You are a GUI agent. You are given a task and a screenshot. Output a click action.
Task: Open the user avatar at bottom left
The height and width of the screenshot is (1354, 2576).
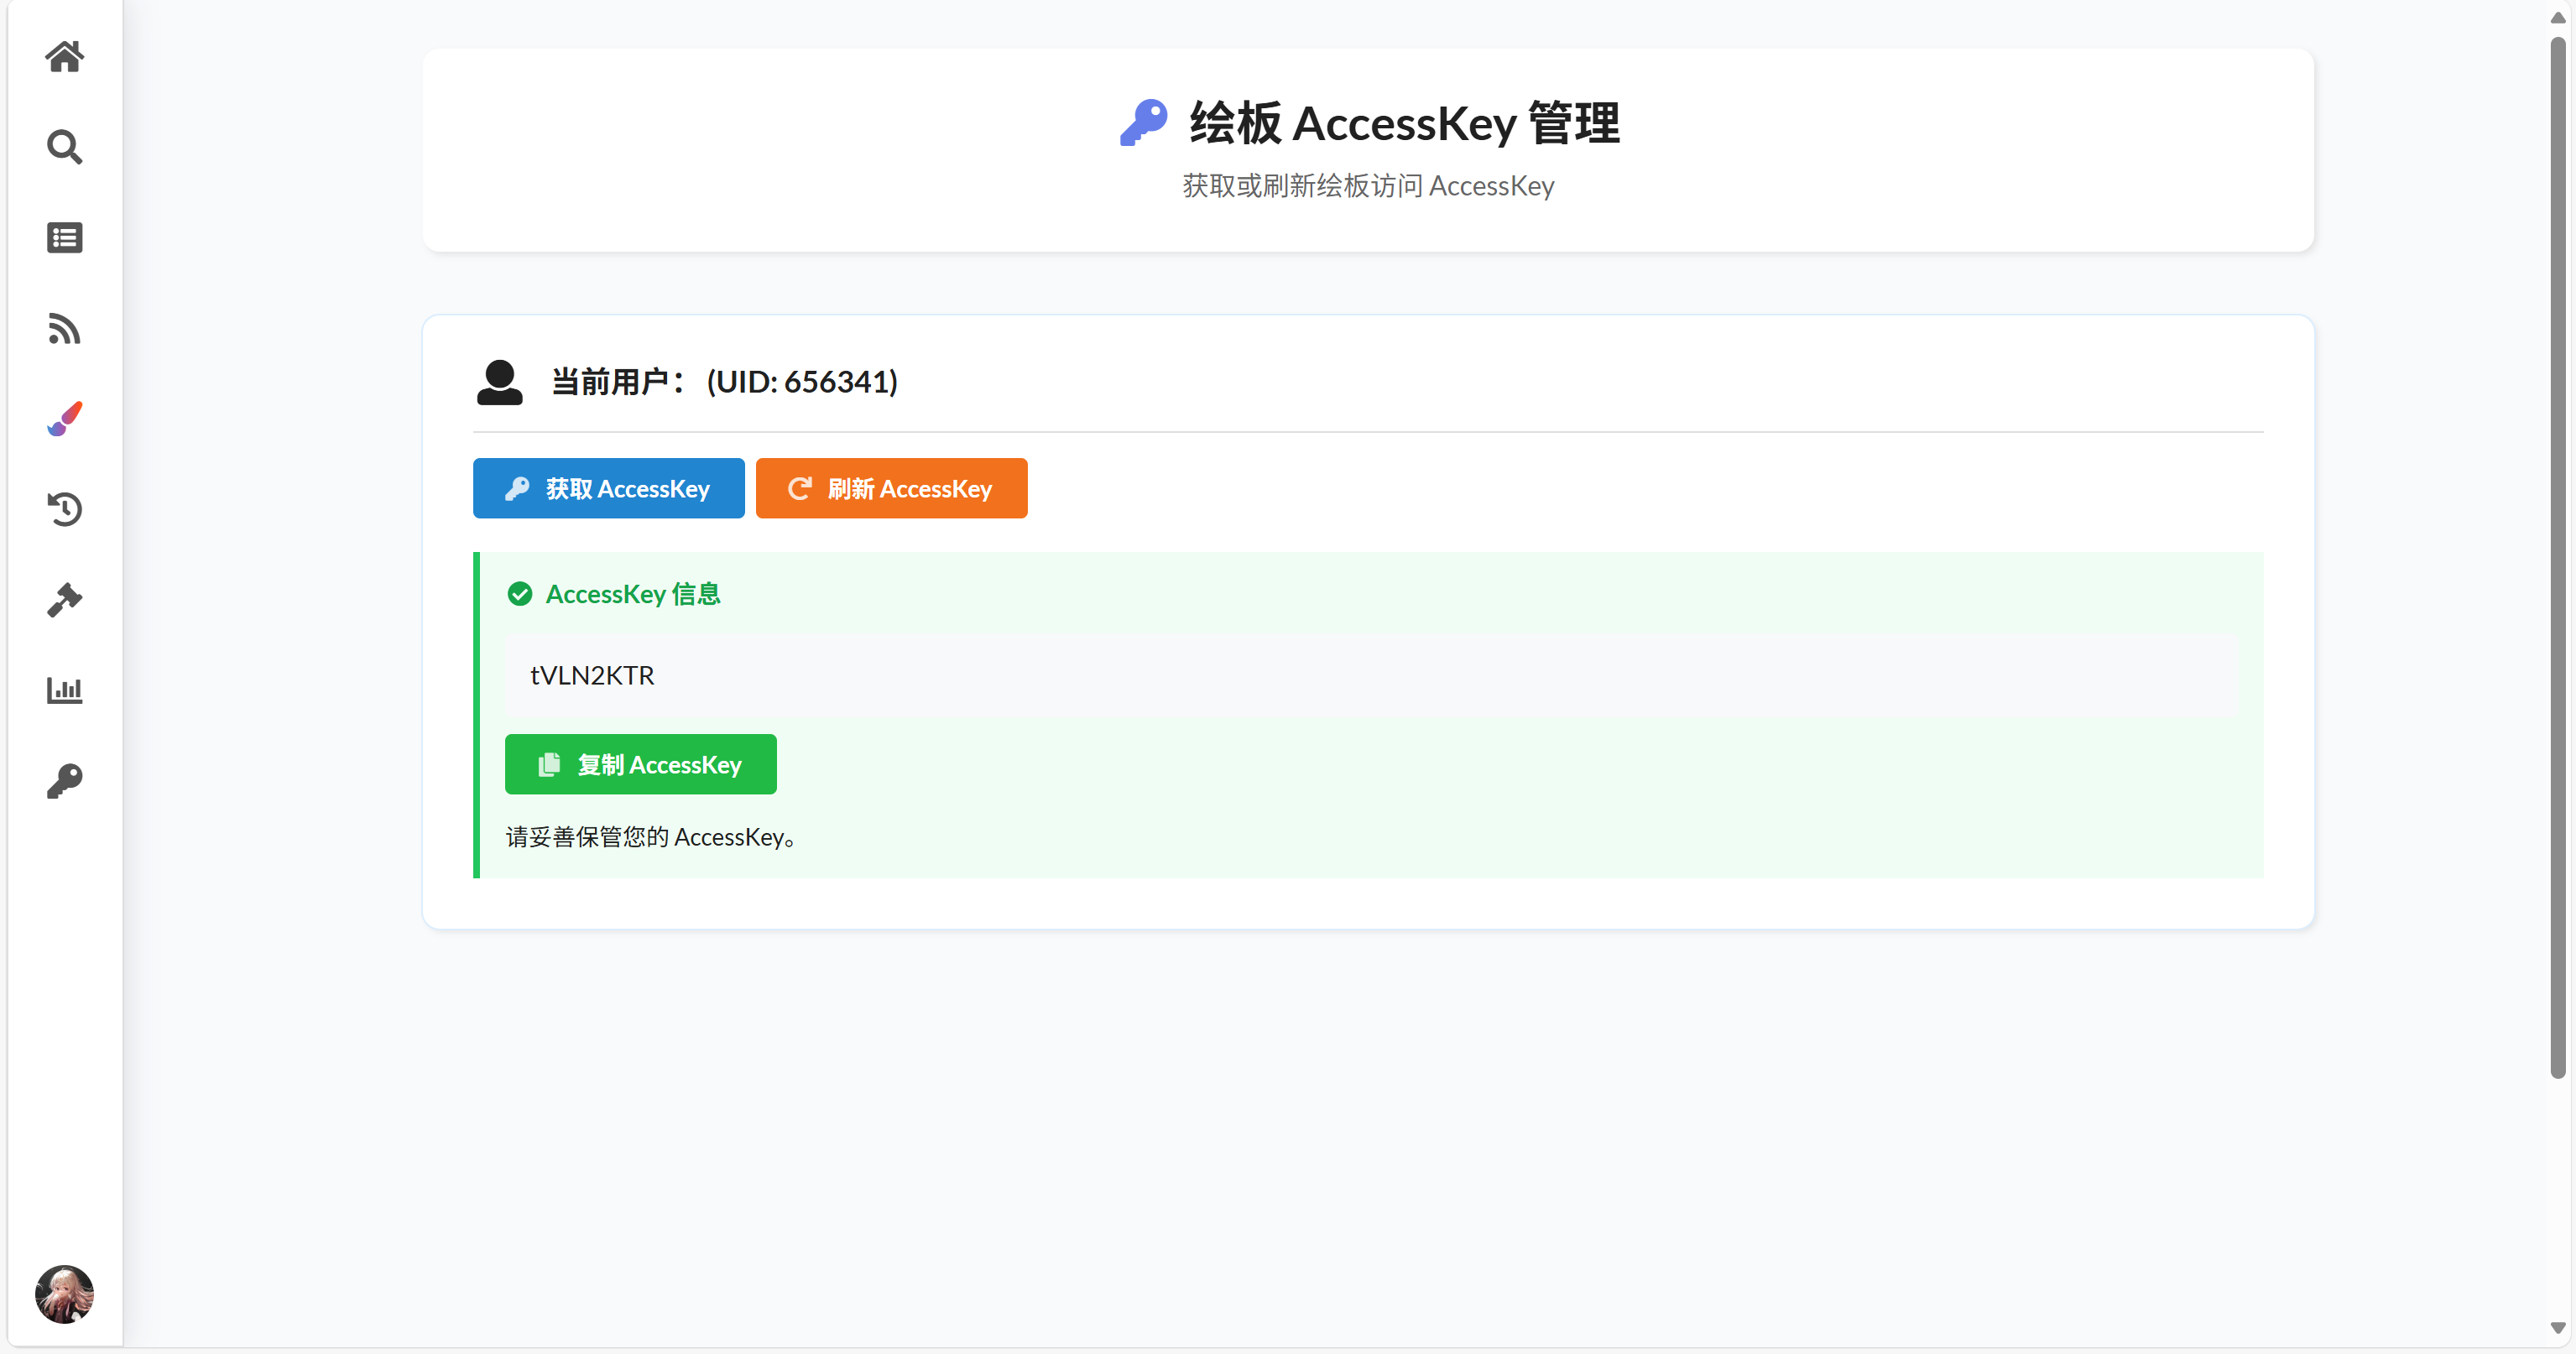pos(64,1294)
